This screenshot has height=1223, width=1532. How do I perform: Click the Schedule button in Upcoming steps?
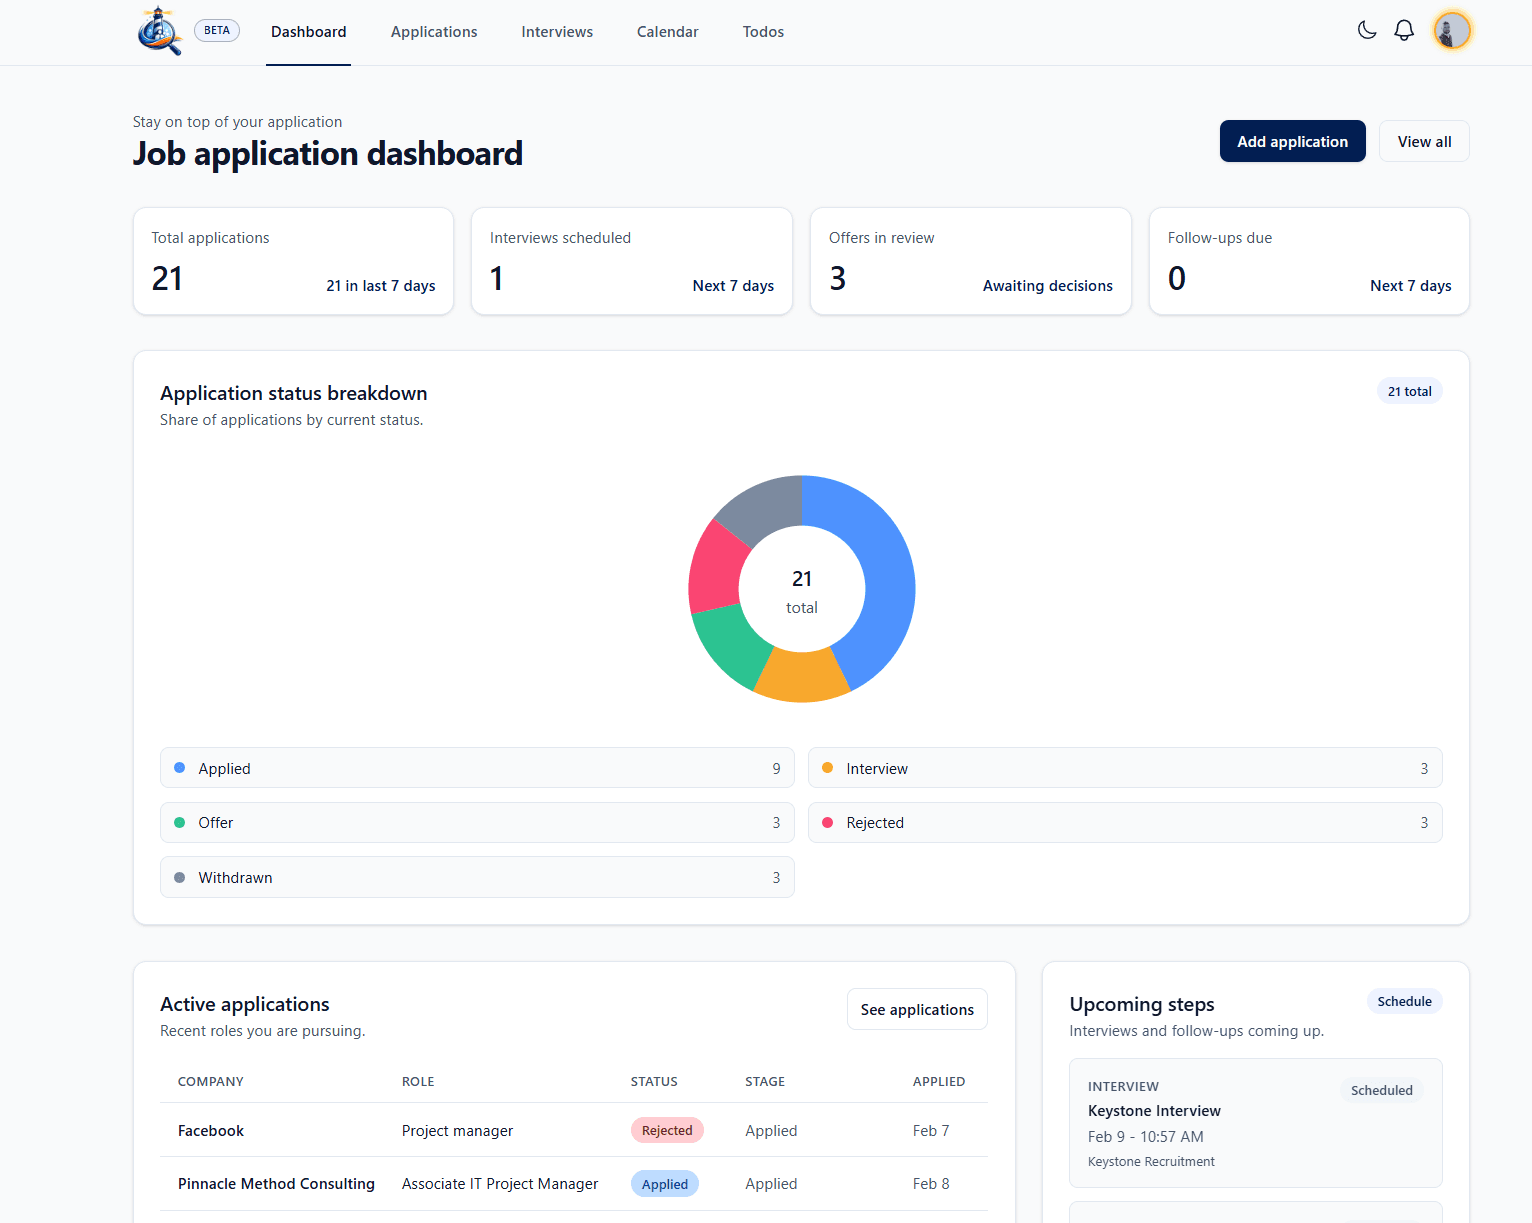(x=1403, y=1001)
